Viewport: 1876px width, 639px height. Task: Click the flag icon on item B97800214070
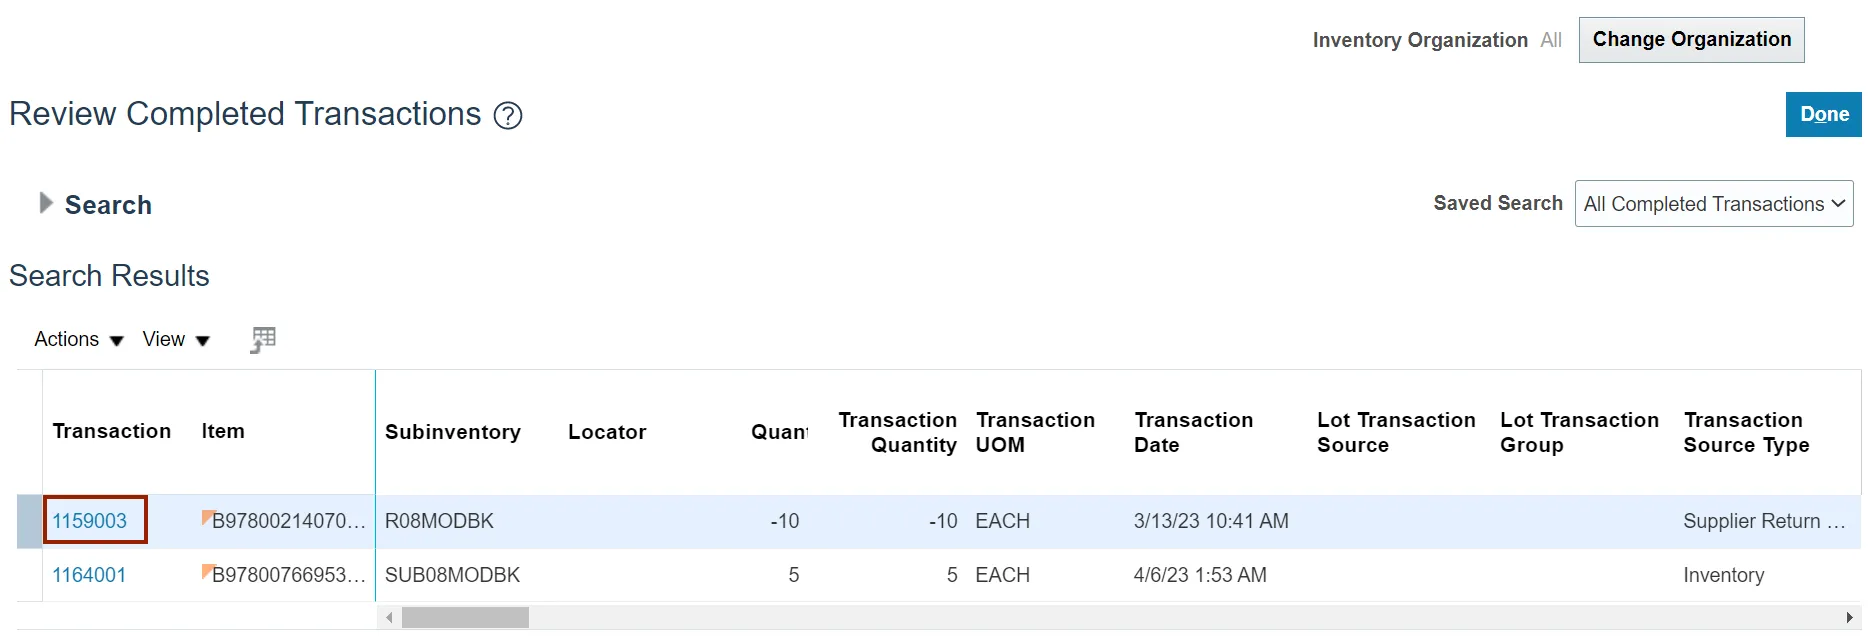tap(208, 517)
